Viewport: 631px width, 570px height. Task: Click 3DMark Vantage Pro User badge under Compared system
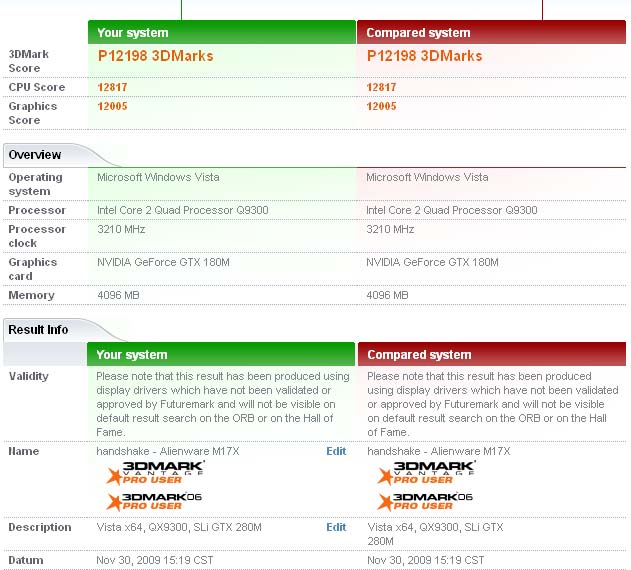(427, 473)
